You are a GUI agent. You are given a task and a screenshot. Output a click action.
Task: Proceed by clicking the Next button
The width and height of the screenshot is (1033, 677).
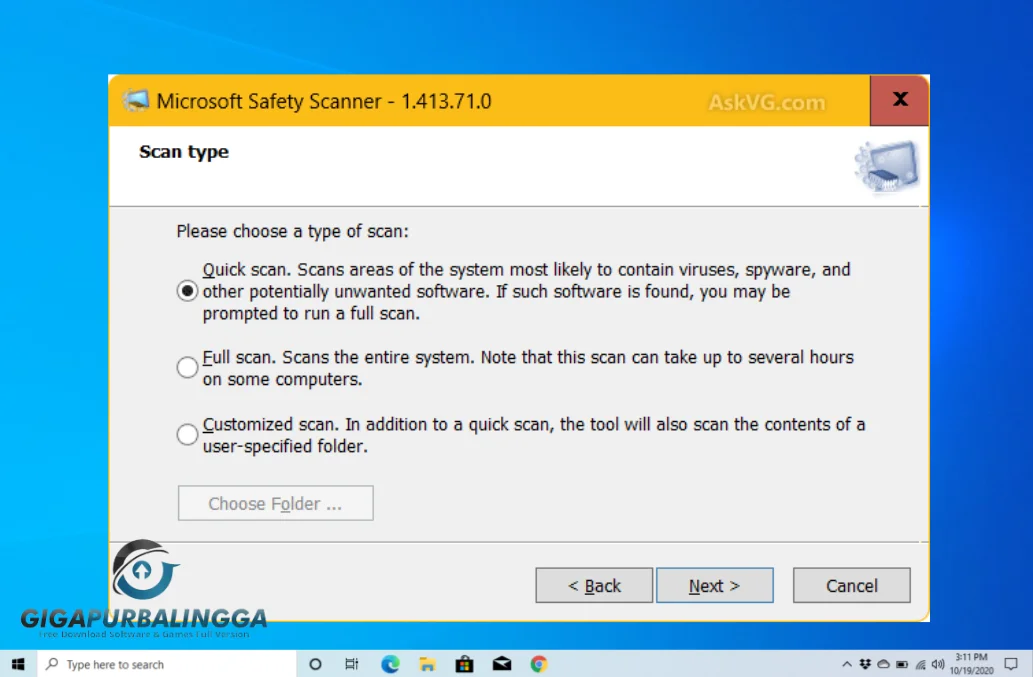click(714, 585)
